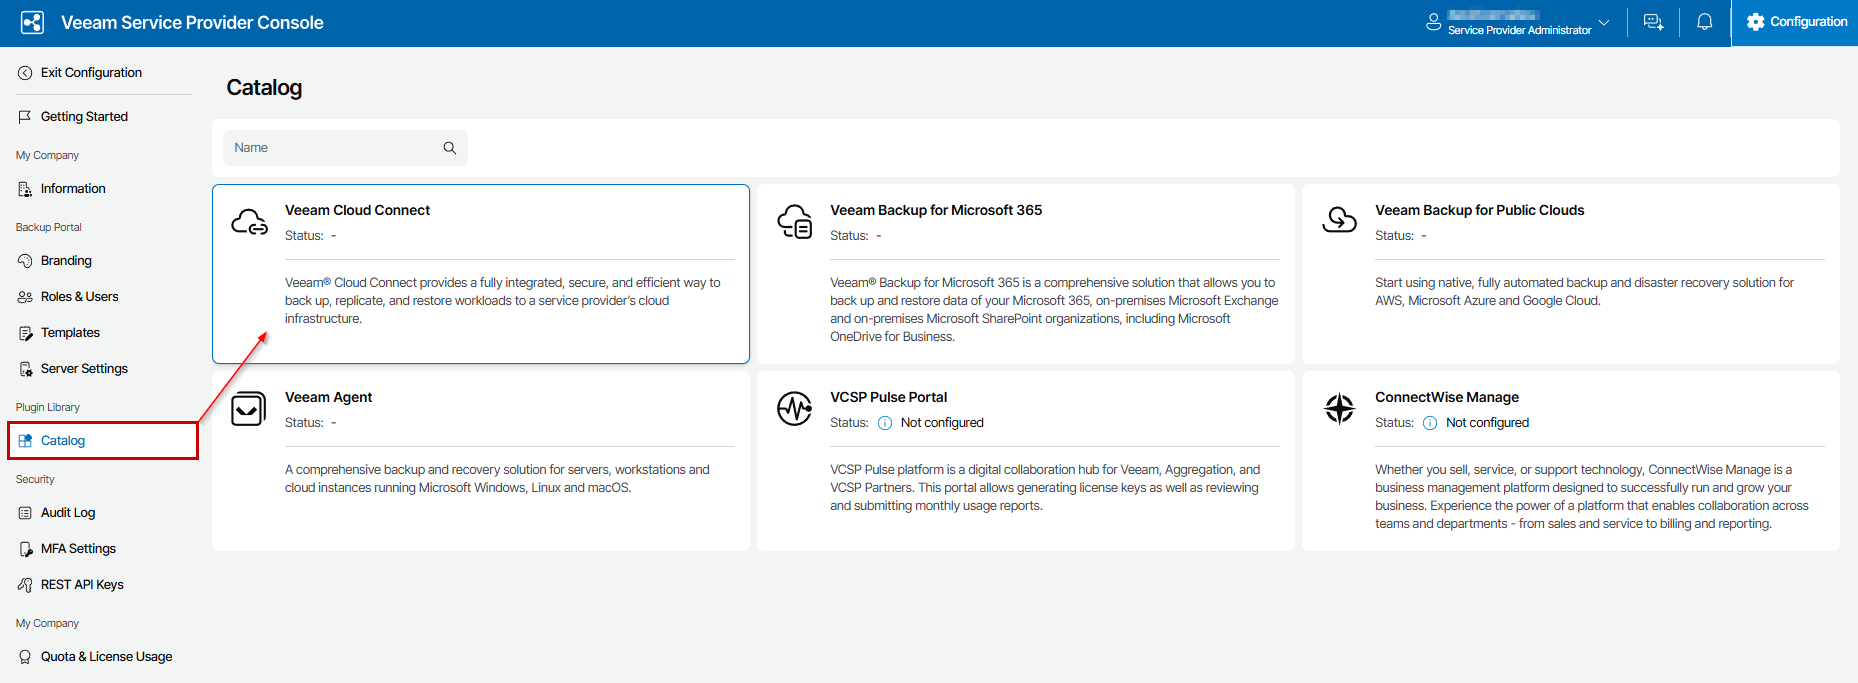The image size is (1858, 683).
Task: Click the MFA Settings phone icon
Action: click(x=25, y=549)
